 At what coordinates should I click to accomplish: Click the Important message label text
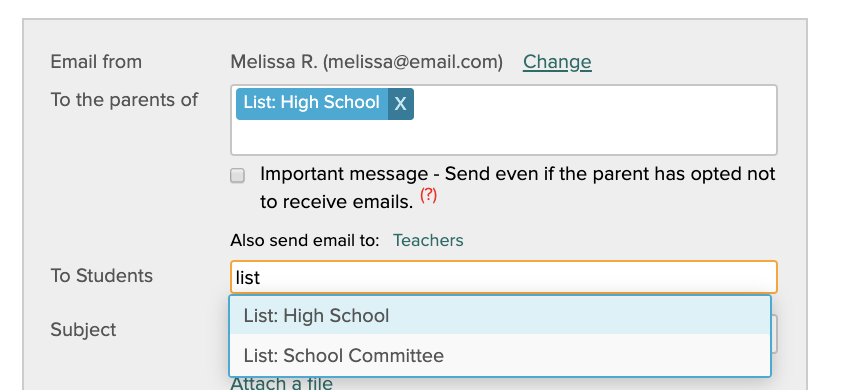518,174
